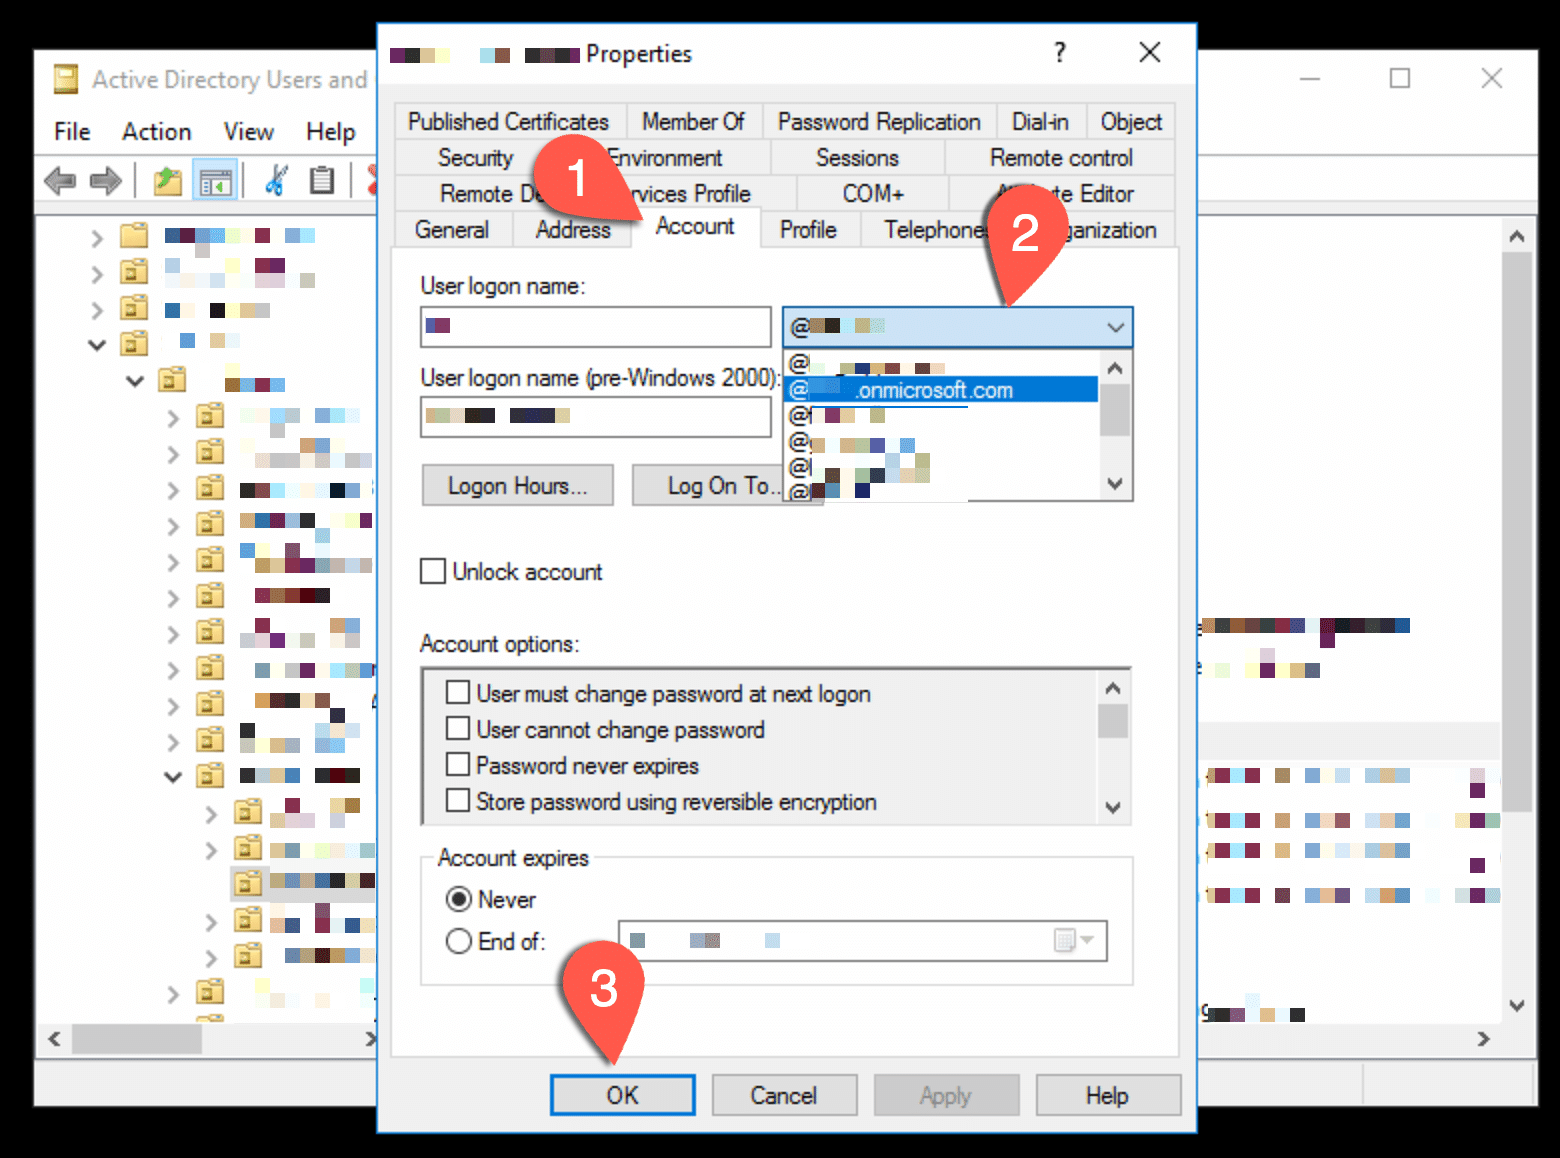The width and height of the screenshot is (1560, 1158).
Task: Toggle the show/hide console tree icon
Action: 215,181
